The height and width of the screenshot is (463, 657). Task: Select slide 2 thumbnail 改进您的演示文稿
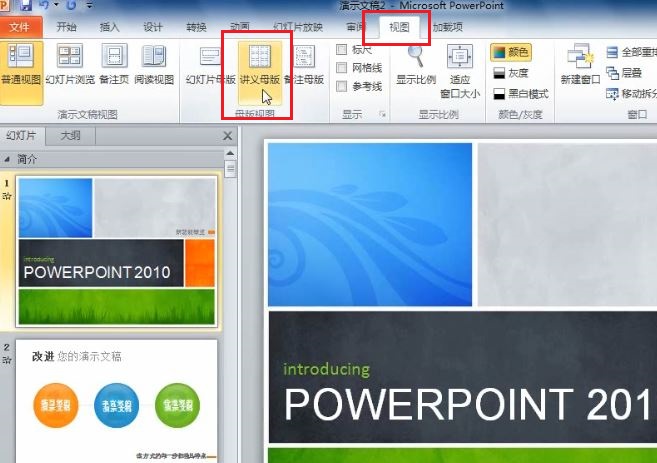pos(116,401)
